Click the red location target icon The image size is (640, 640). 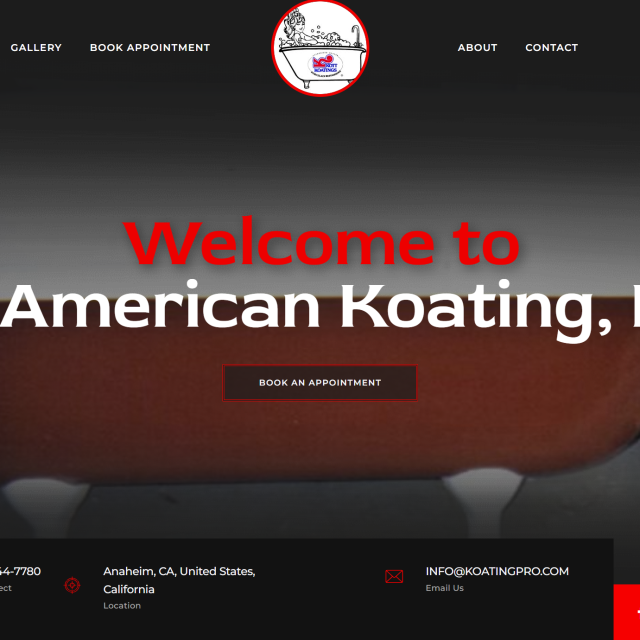tap(72, 585)
